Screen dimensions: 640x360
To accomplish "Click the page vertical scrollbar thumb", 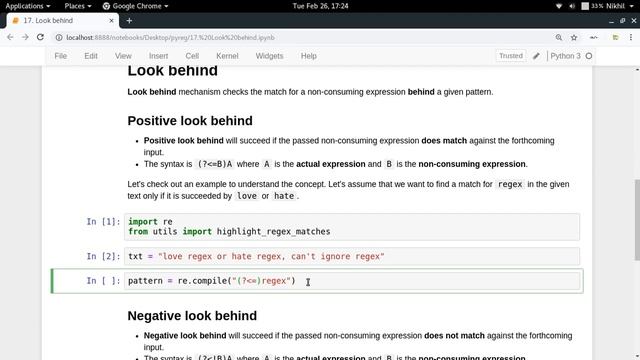I will pyautogui.click(x=637, y=219).
